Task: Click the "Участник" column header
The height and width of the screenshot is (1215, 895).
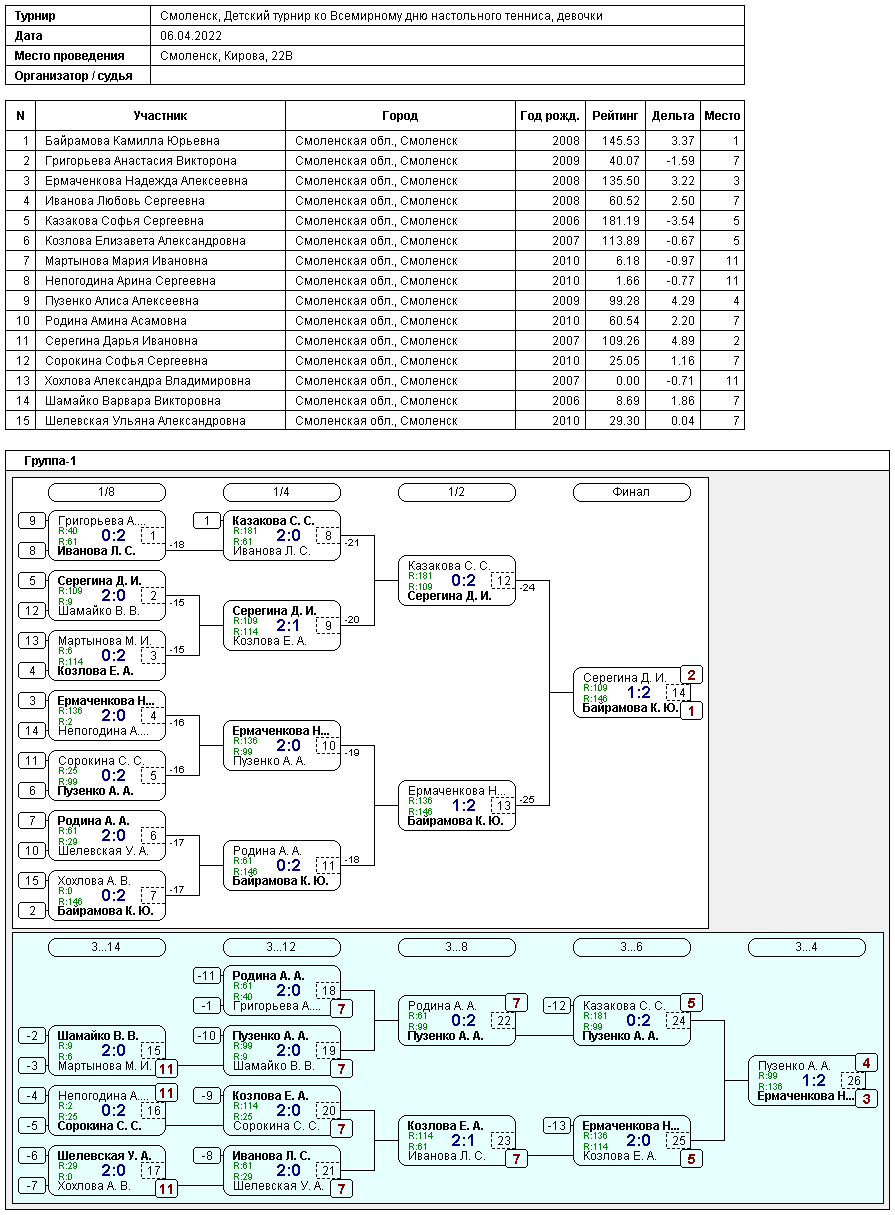Action: [160, 116]
